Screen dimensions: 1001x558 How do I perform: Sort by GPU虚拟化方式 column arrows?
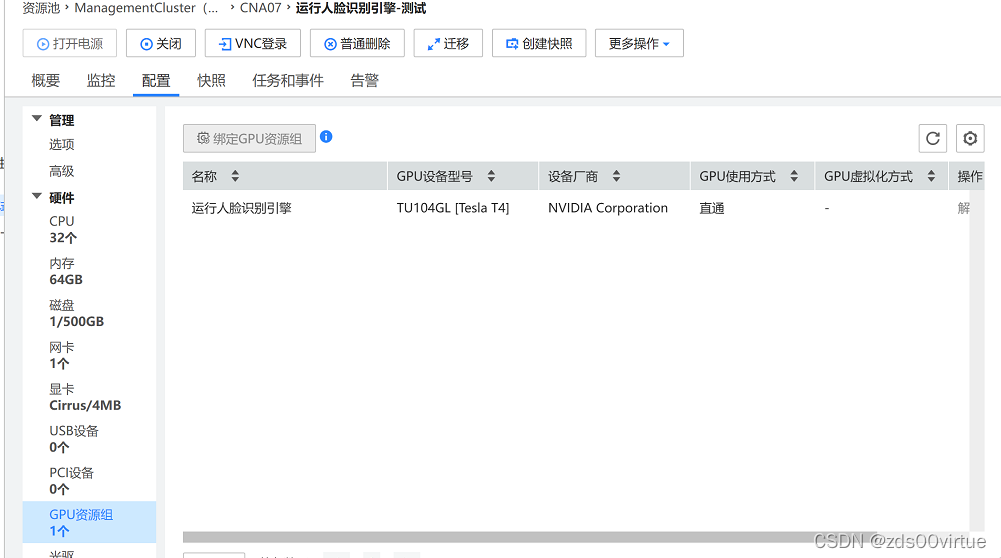931,176
